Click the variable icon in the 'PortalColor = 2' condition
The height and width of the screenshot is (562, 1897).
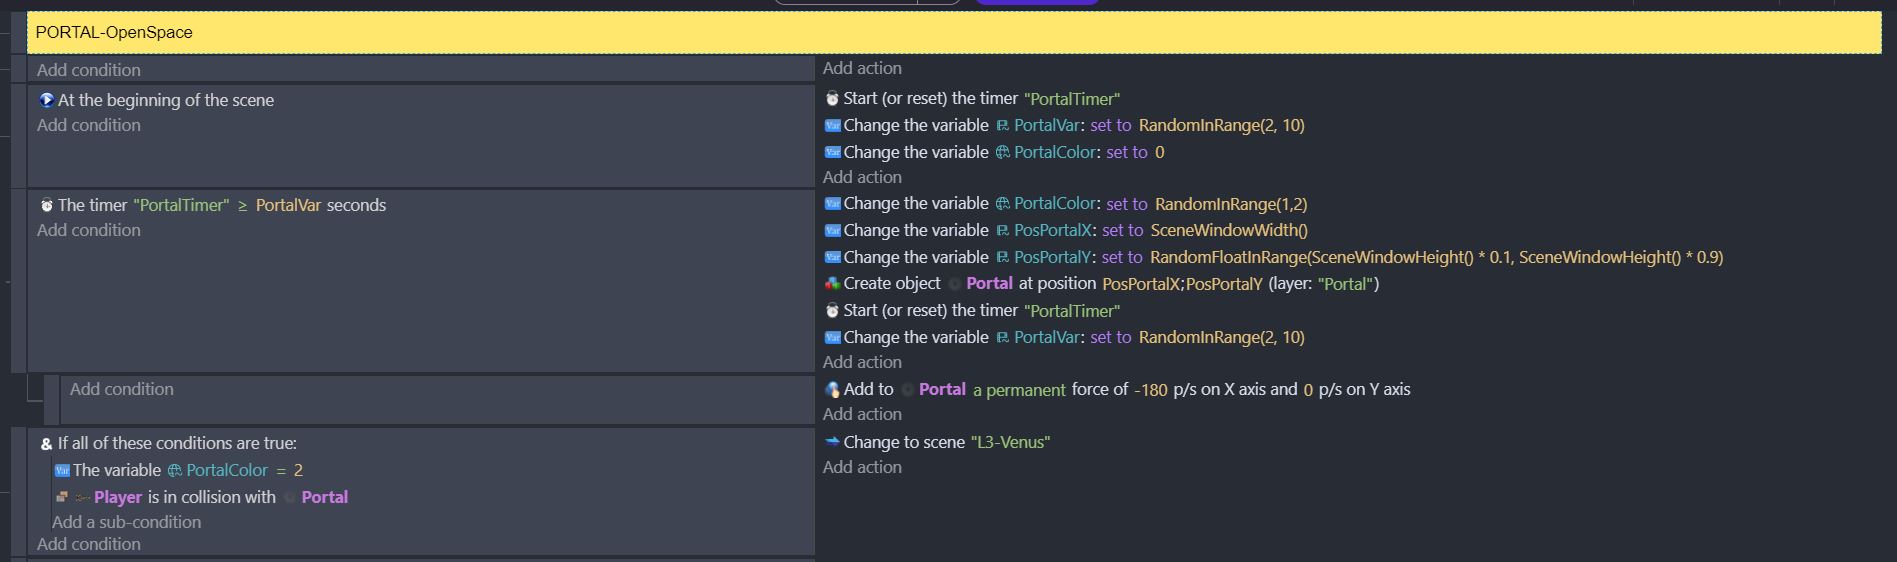click(62, 470)
